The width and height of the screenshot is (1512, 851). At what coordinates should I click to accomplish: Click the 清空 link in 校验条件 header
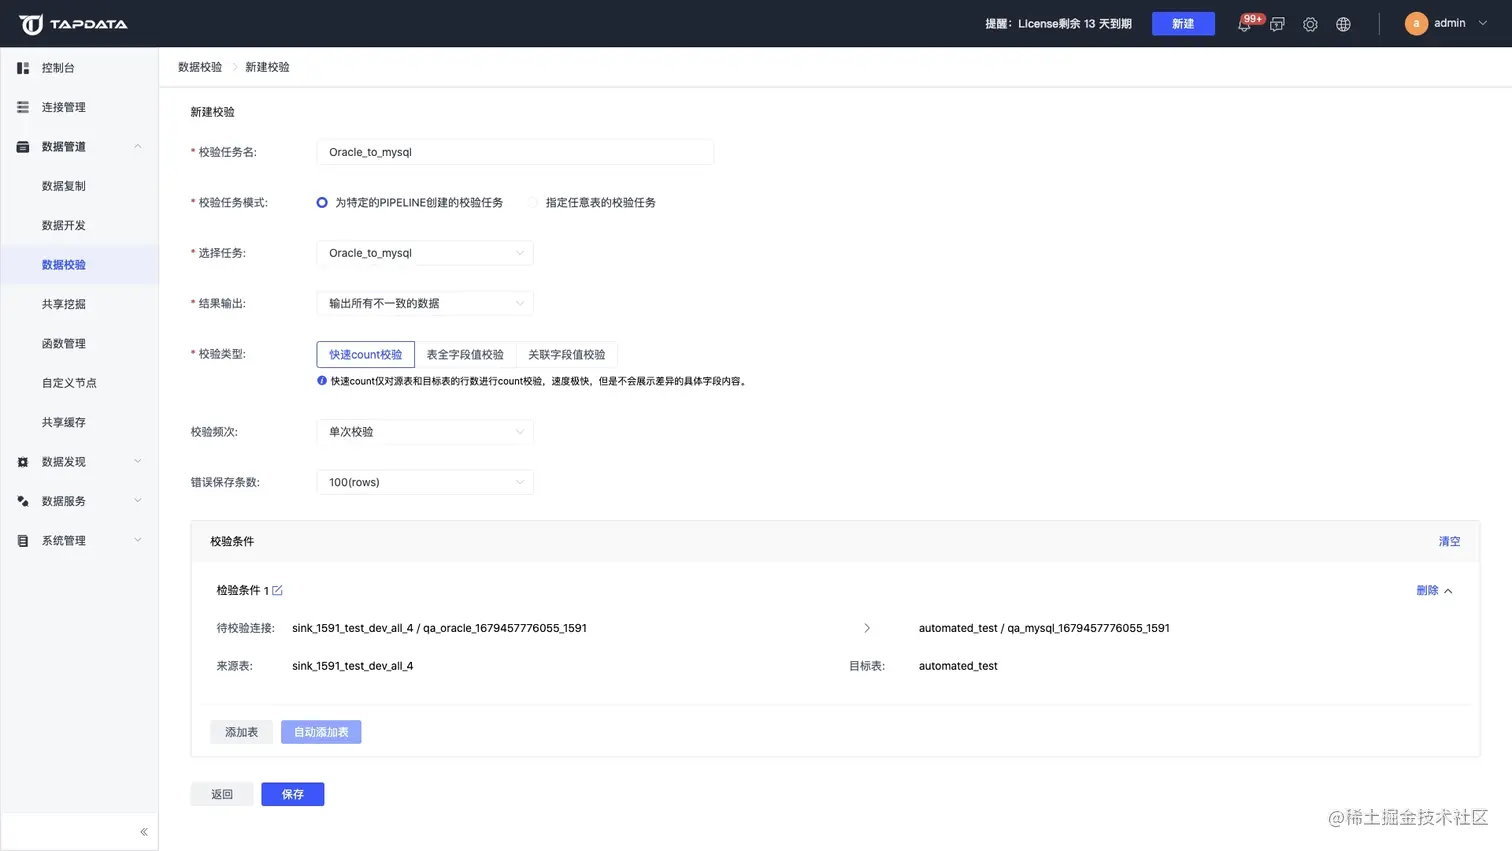pyautogui.click(x=1449, y=542)
